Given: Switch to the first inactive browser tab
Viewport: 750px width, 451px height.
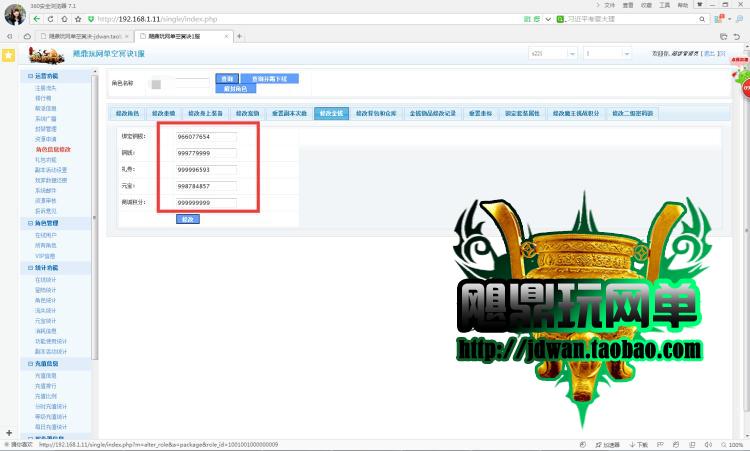Looking at the screenshot, I should [x=85, y=36].
